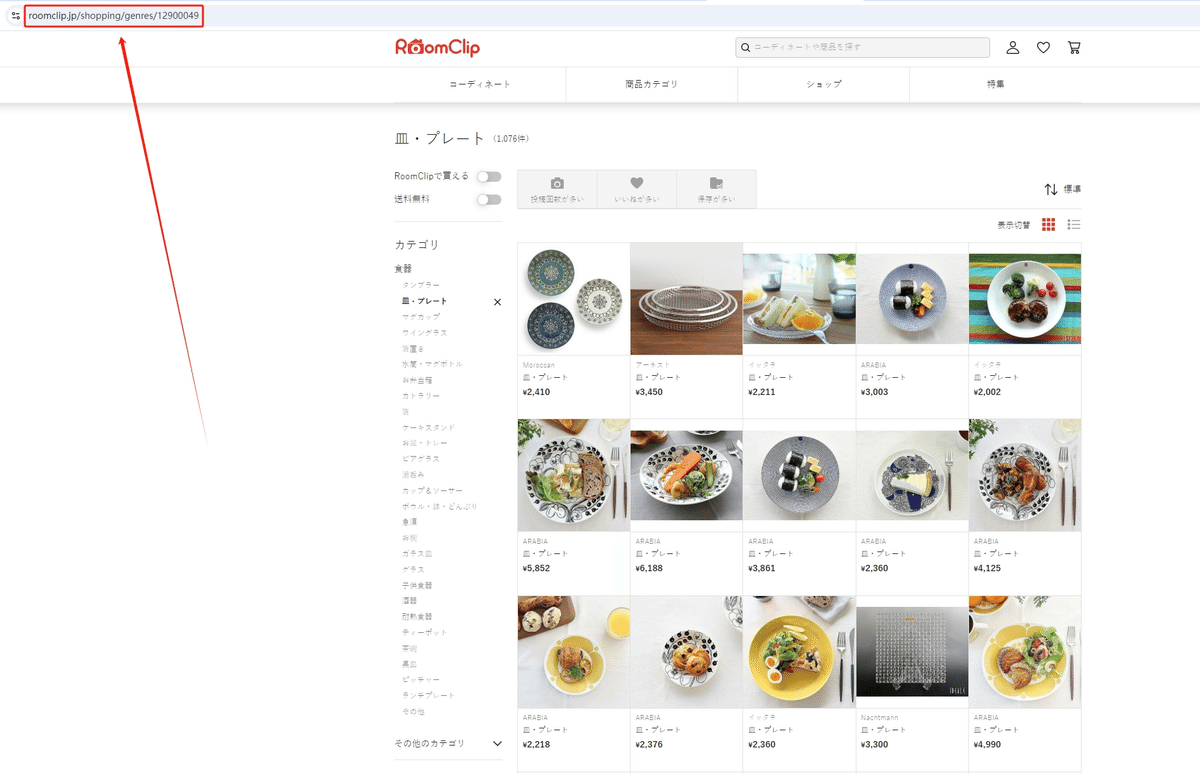Filter by folder icon (most saves)
Screen dimensions: 1200x774
pyautogui.click(x=716, y=189)
